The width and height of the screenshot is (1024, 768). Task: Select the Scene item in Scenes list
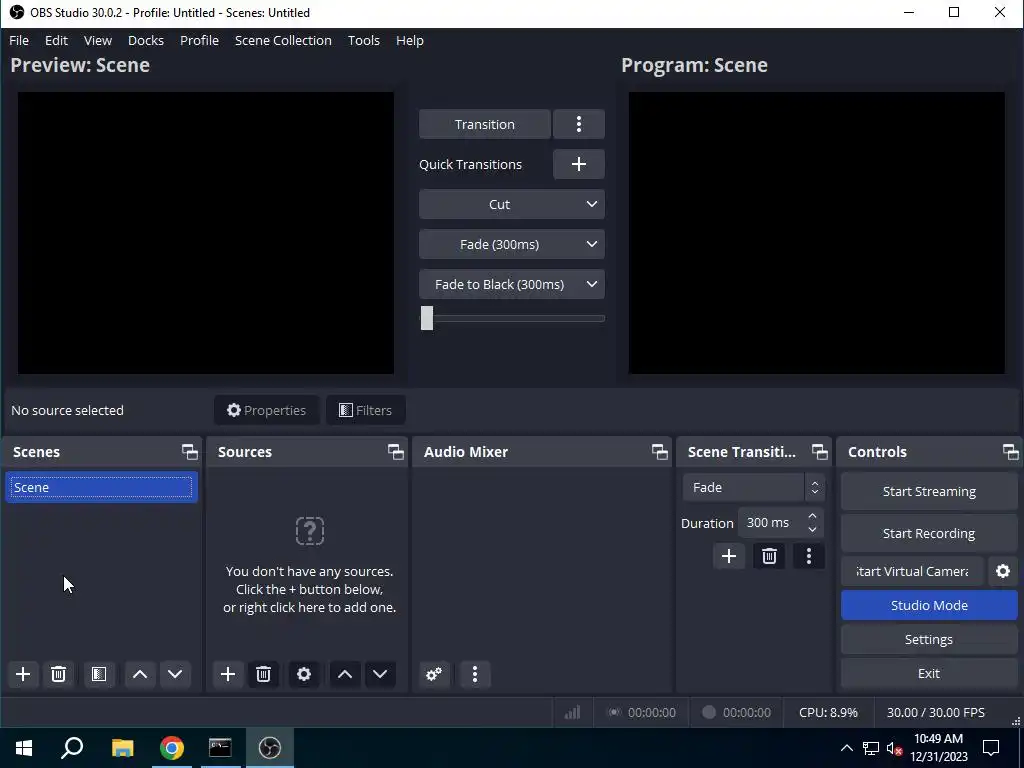[101, 487]
